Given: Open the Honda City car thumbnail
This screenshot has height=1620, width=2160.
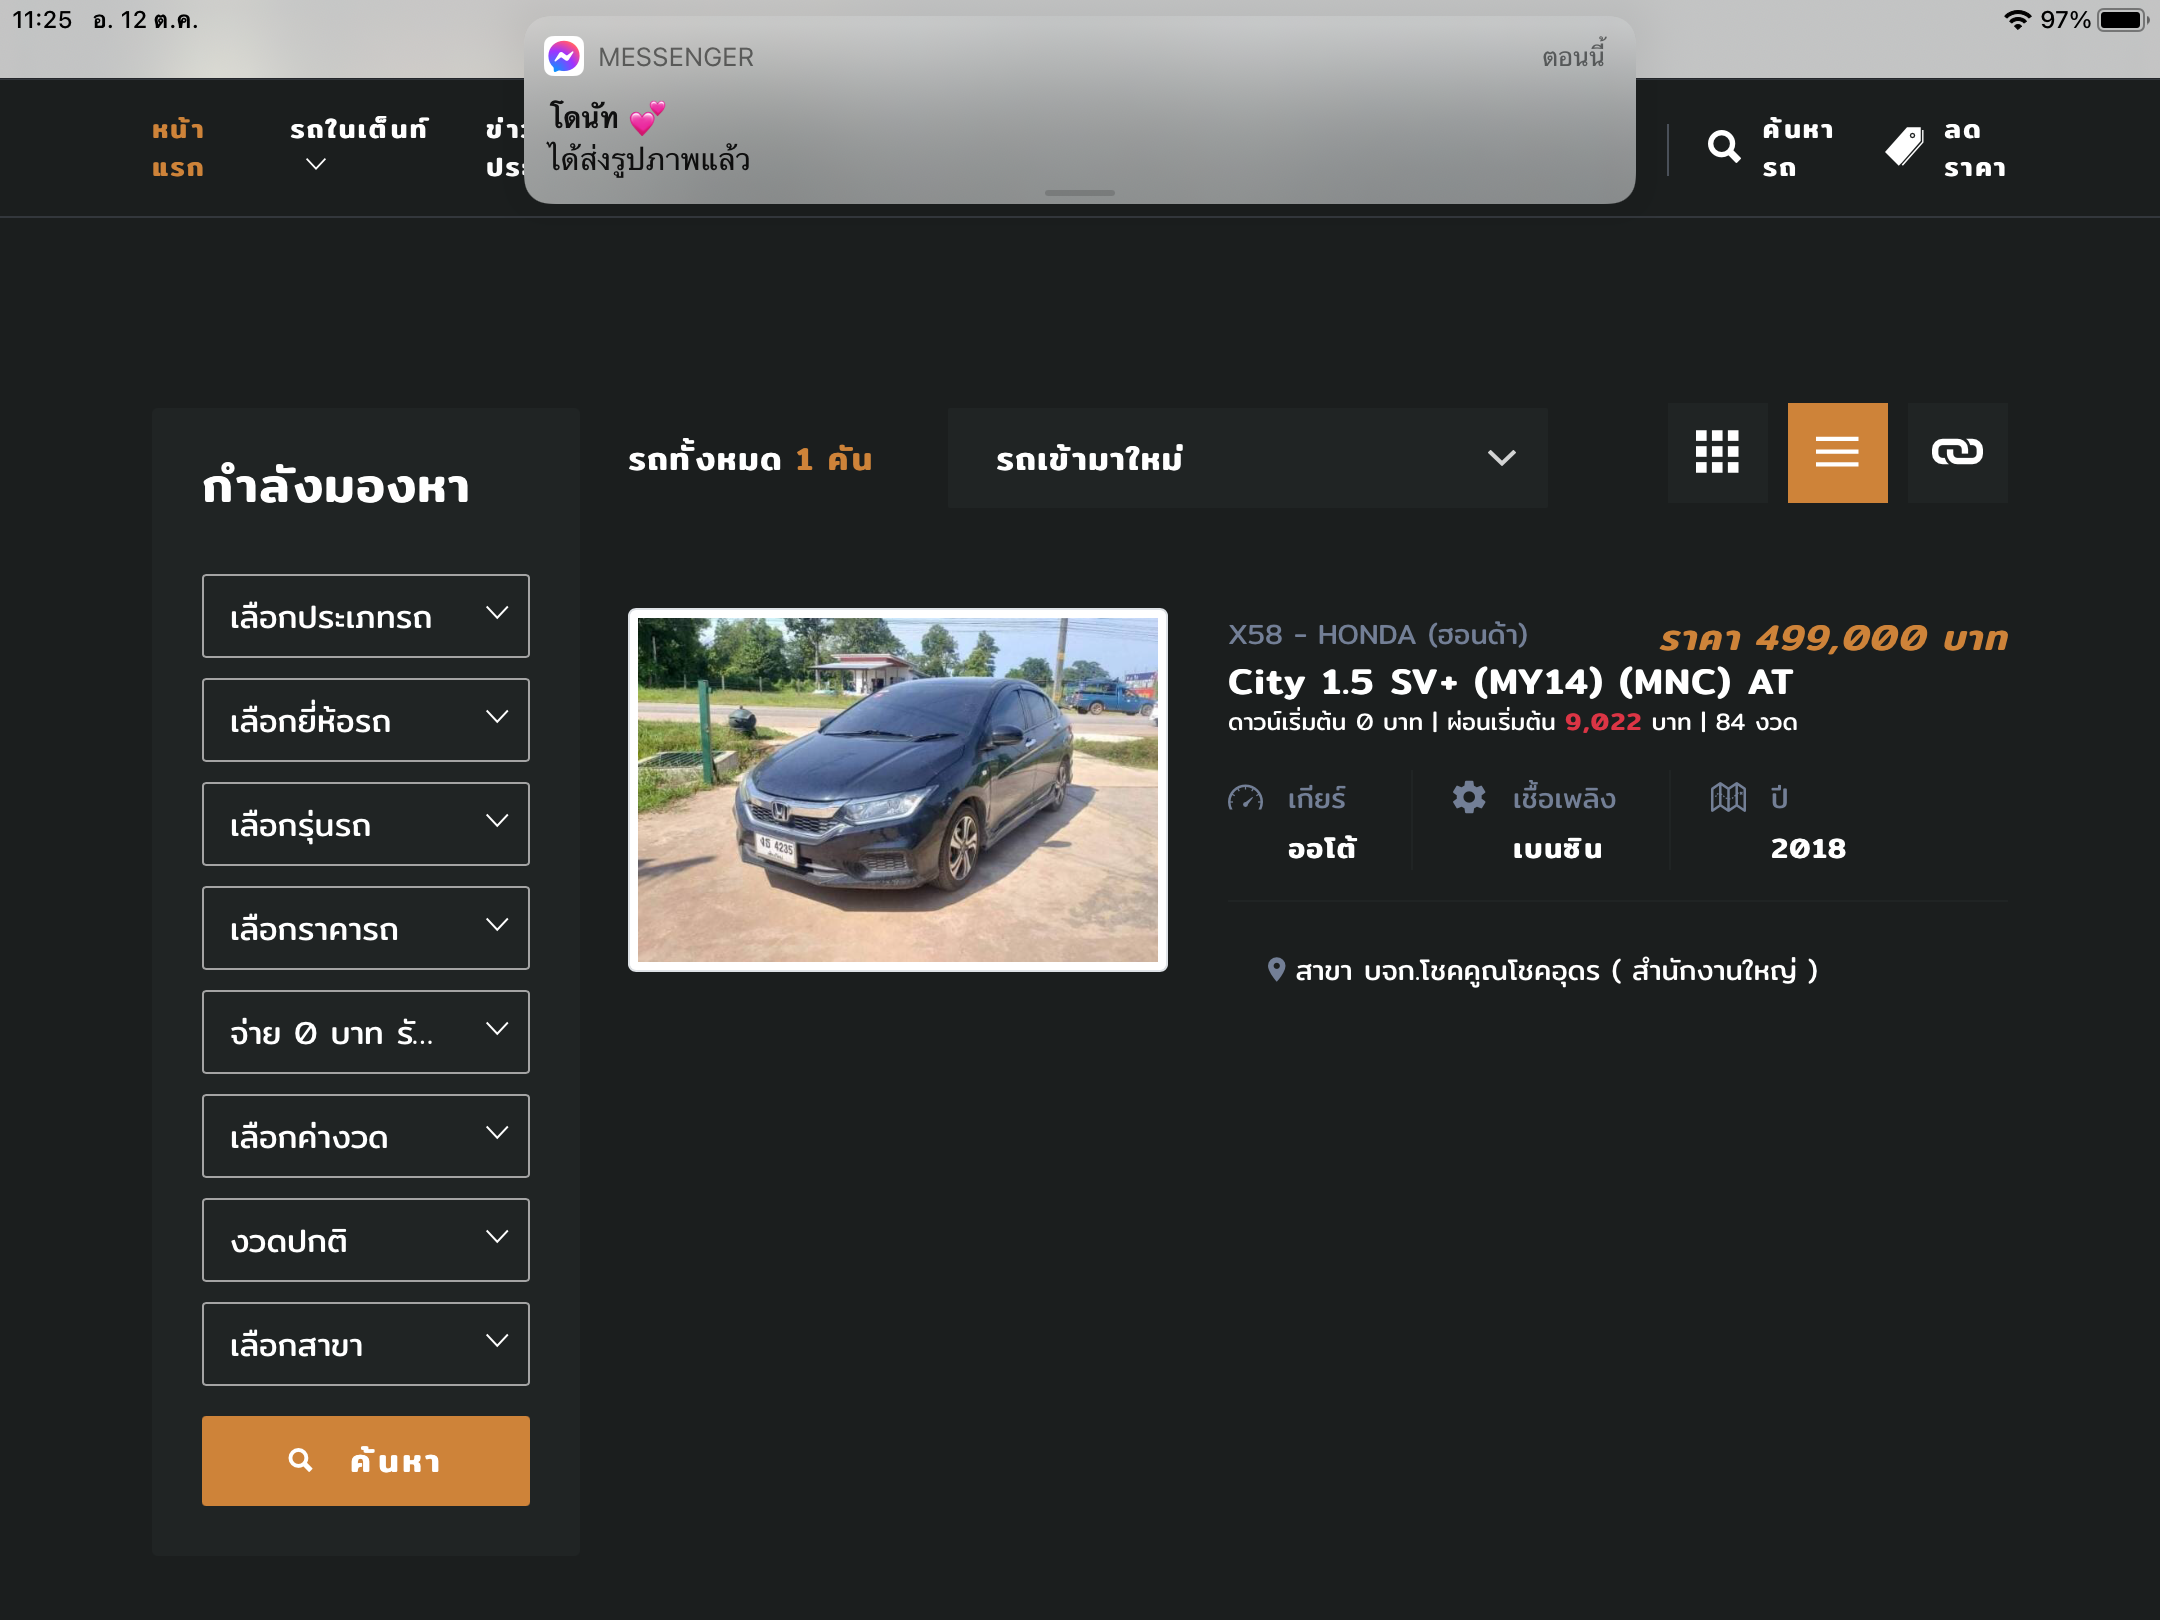Looking at the screenshot, I should tap(897, 790).
